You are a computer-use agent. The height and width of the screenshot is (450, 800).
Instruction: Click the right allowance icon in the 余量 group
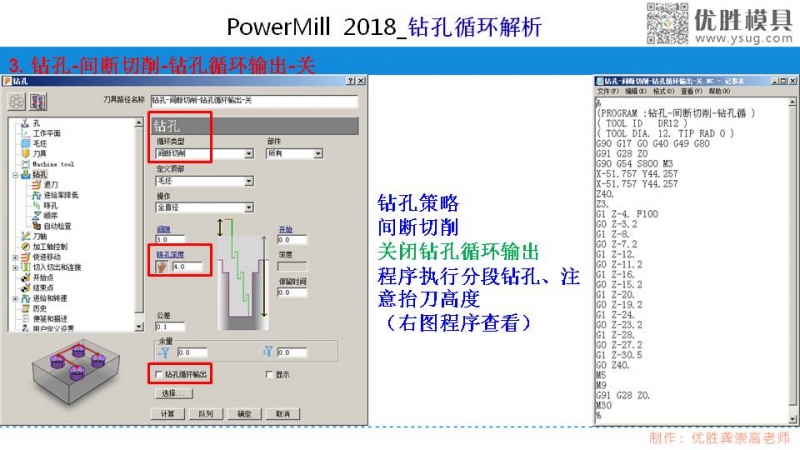(x=268, y=352)
